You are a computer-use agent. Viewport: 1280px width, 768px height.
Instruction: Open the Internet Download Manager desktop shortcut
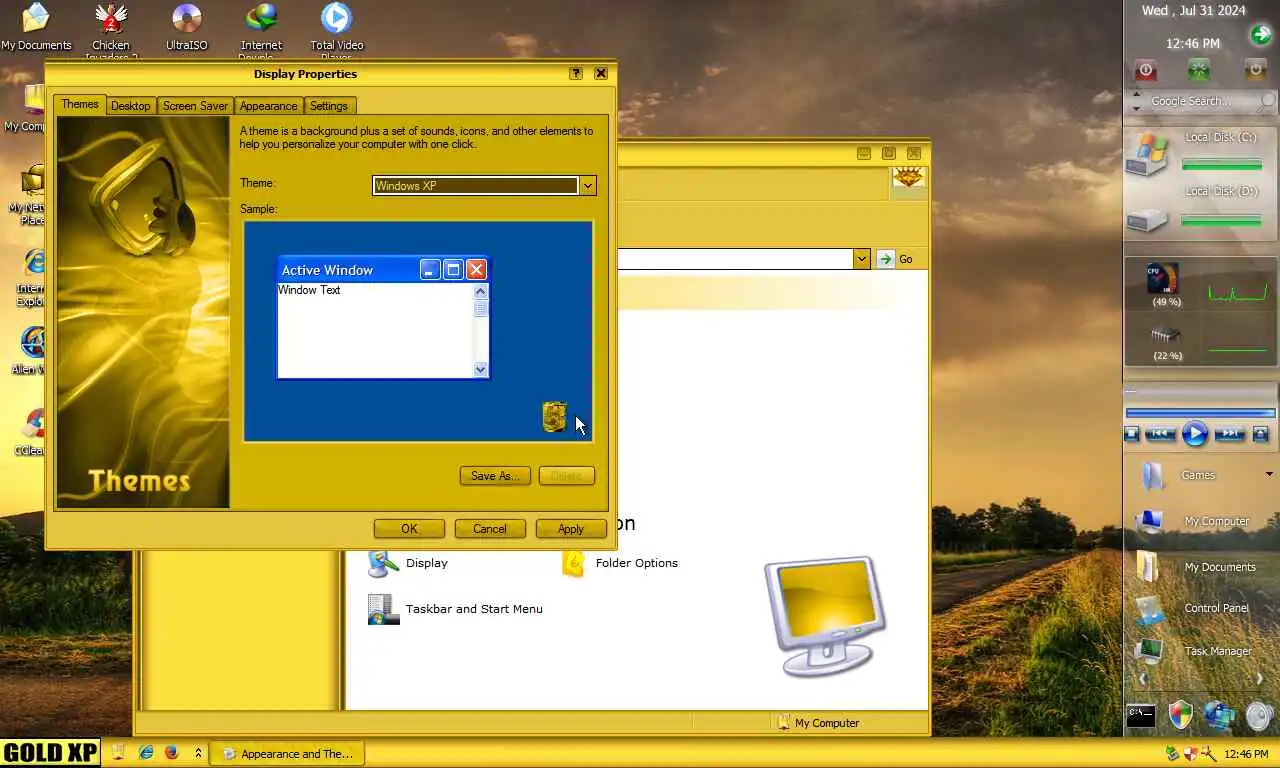tap(261, 30)
